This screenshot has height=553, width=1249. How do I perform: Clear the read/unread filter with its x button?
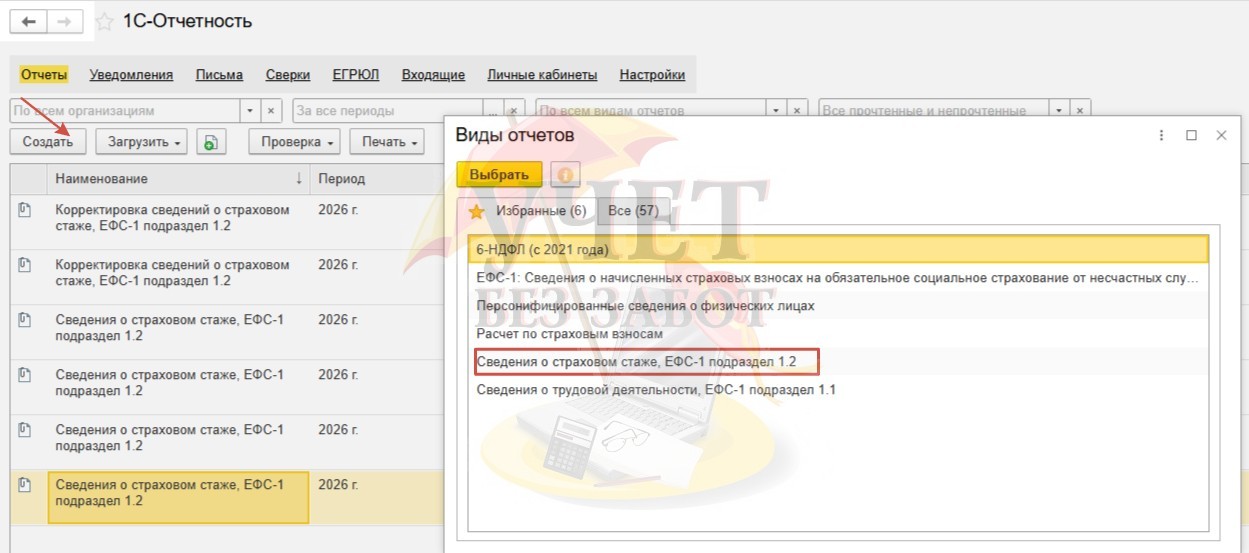point(1081,111)
